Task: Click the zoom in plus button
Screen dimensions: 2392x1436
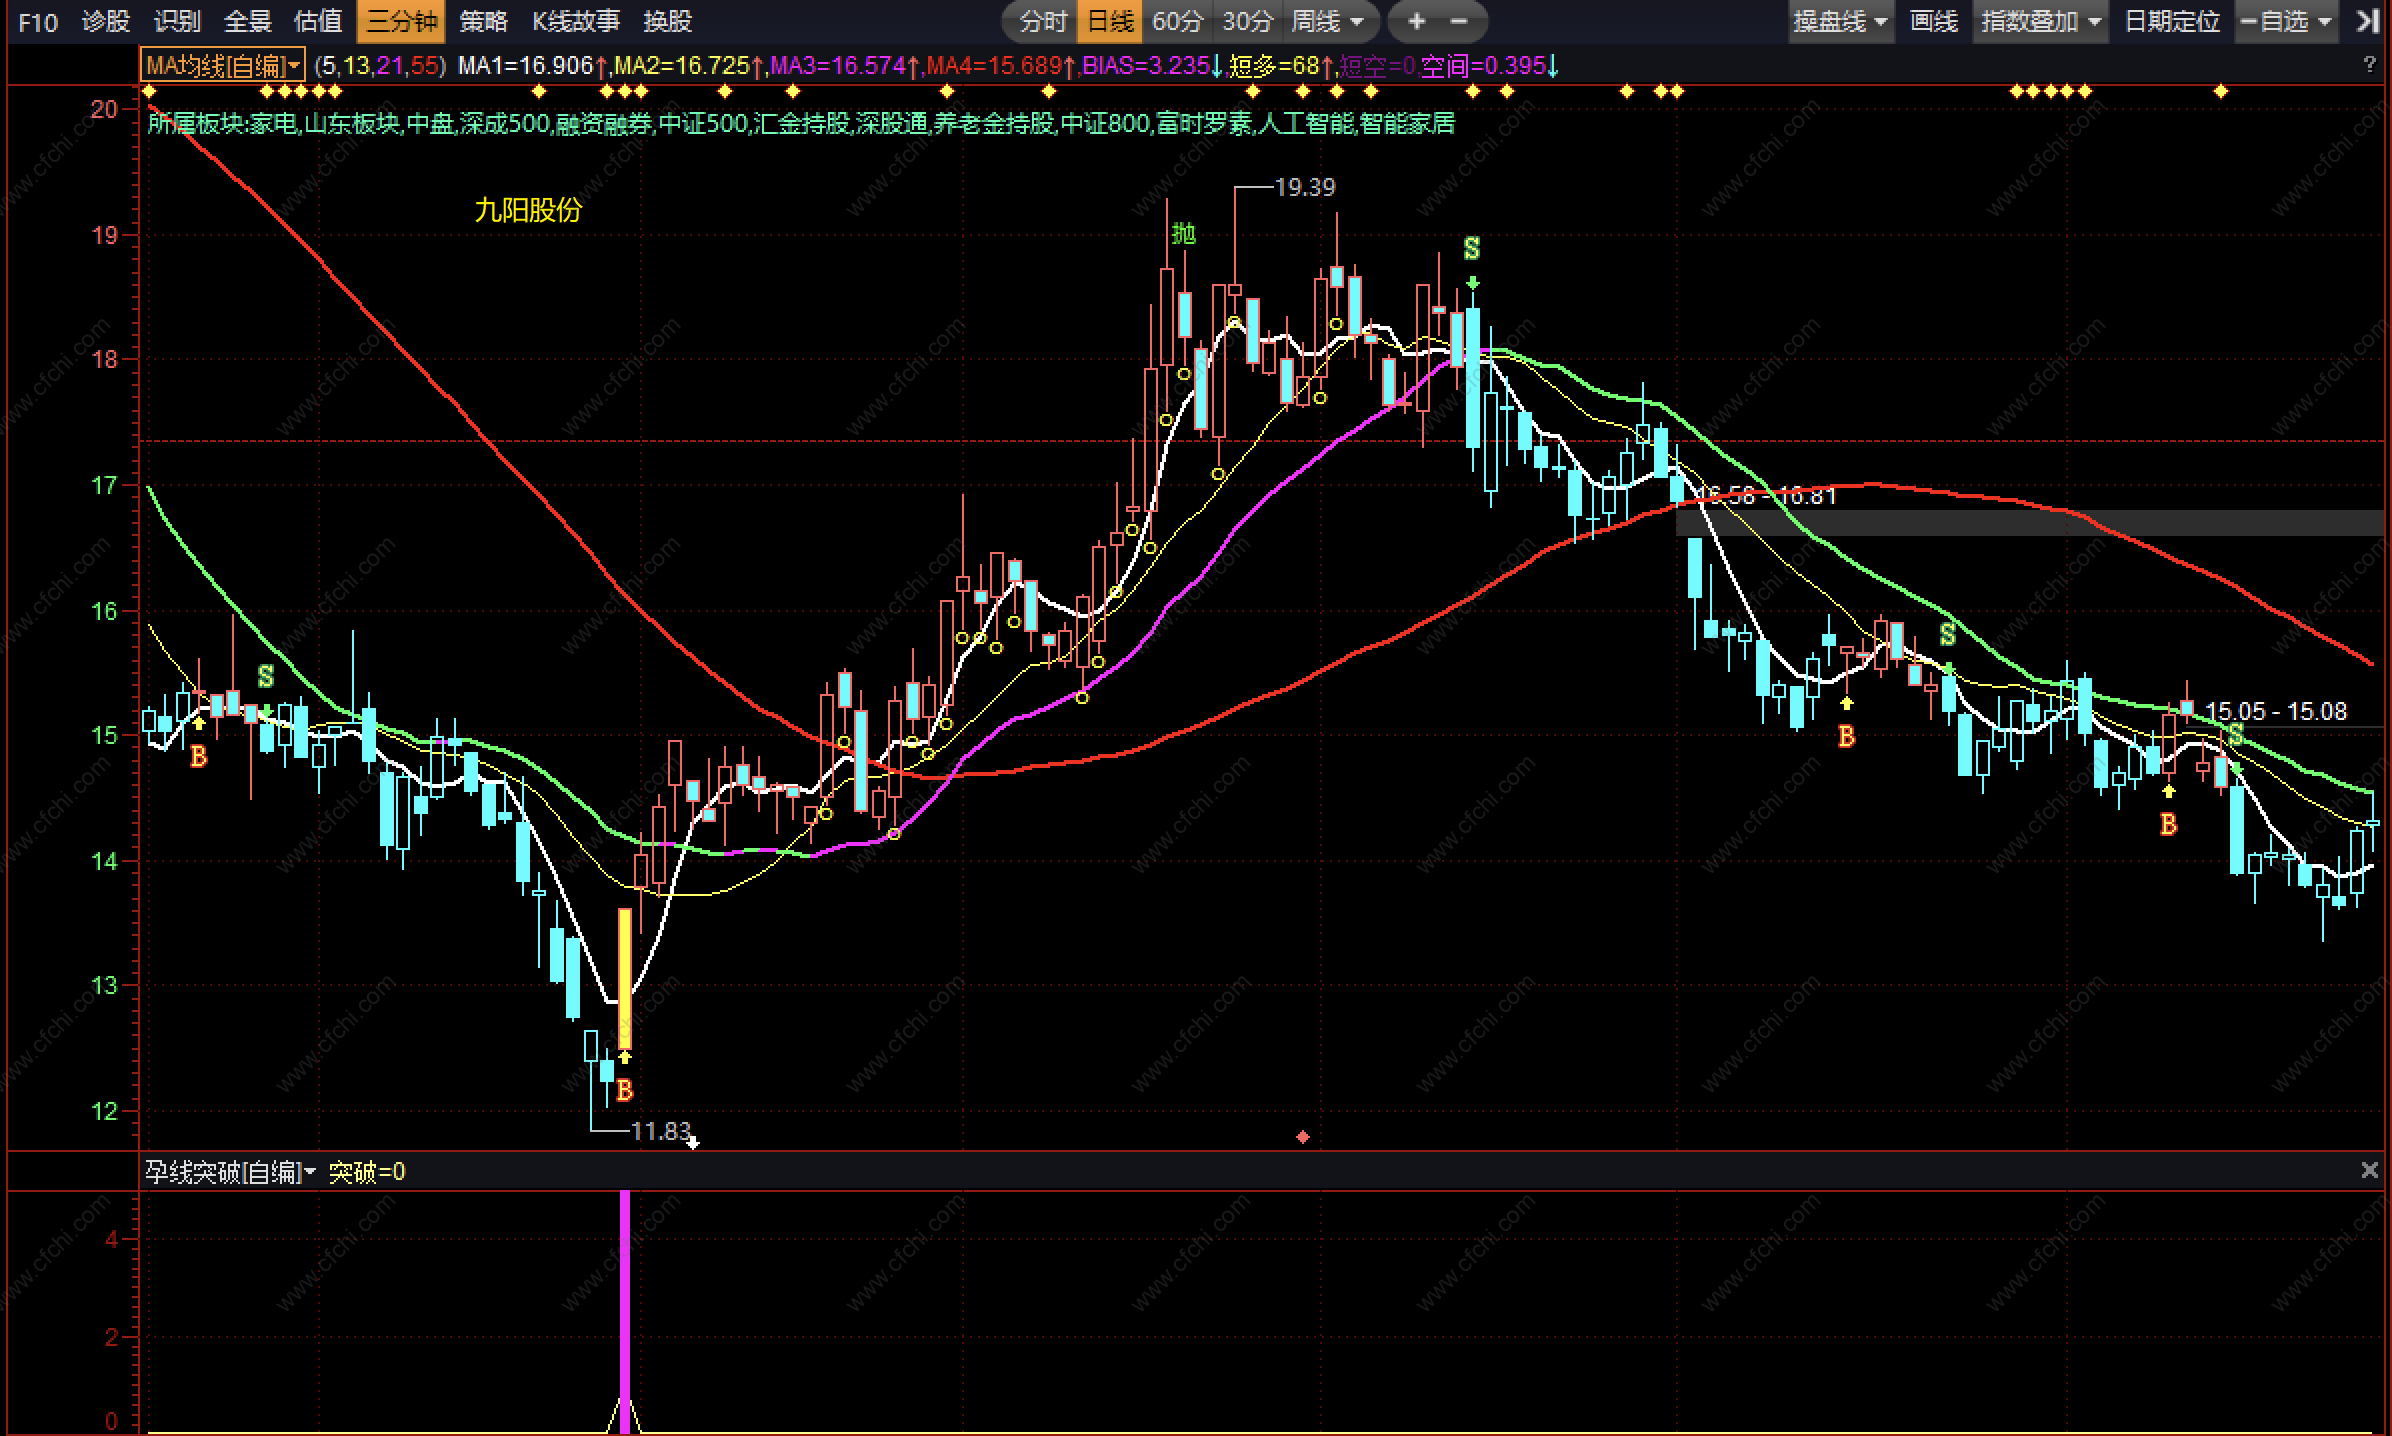Action: tap(1416, 21)
